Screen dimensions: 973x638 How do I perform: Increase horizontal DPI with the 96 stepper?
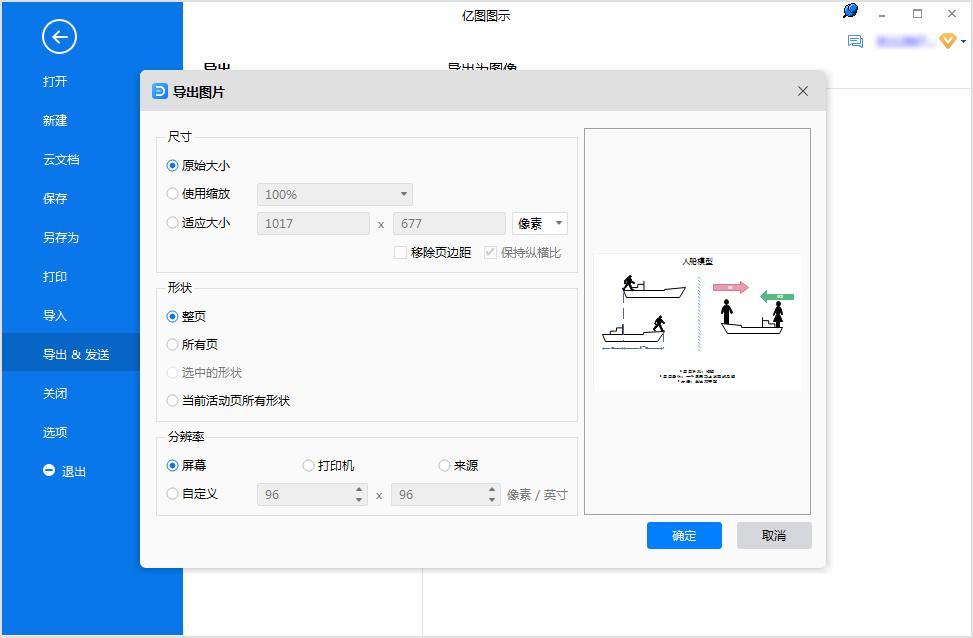click(358, 489)
